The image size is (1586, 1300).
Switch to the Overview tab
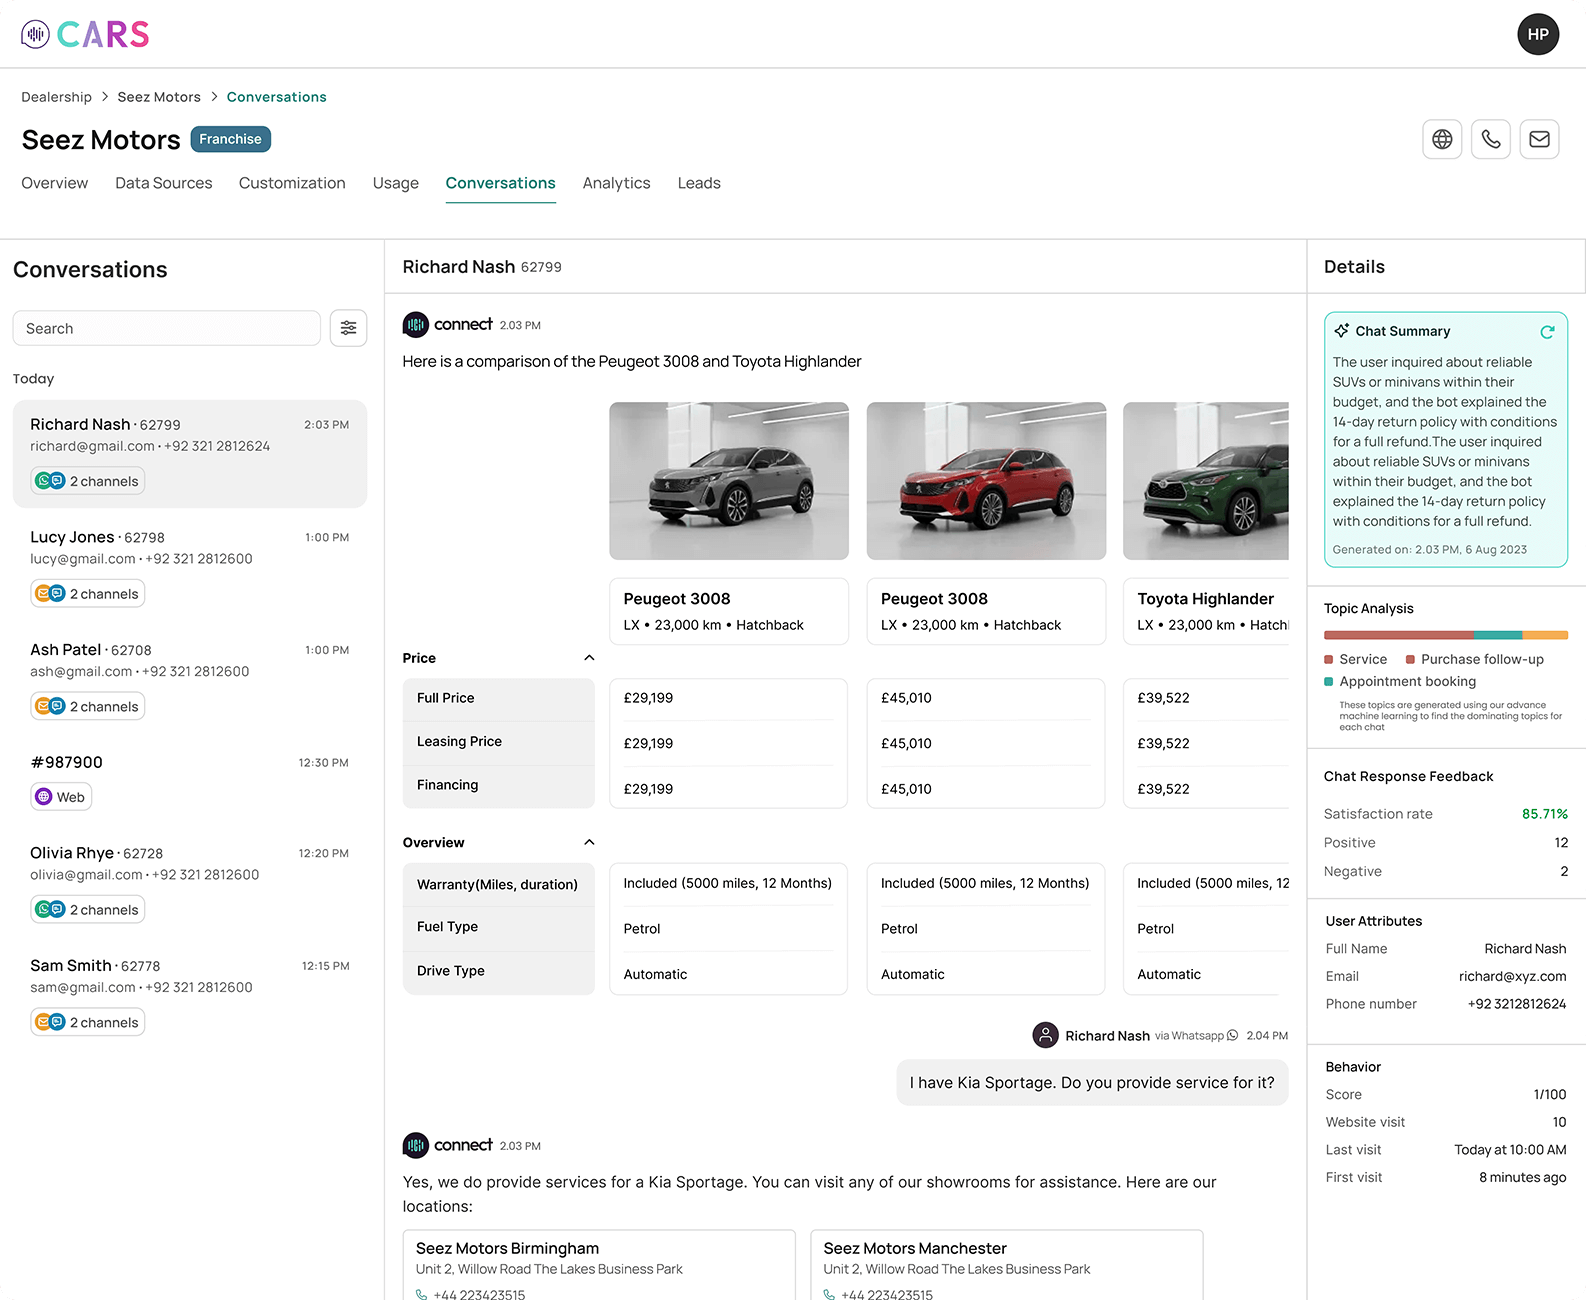pos(55,183)
